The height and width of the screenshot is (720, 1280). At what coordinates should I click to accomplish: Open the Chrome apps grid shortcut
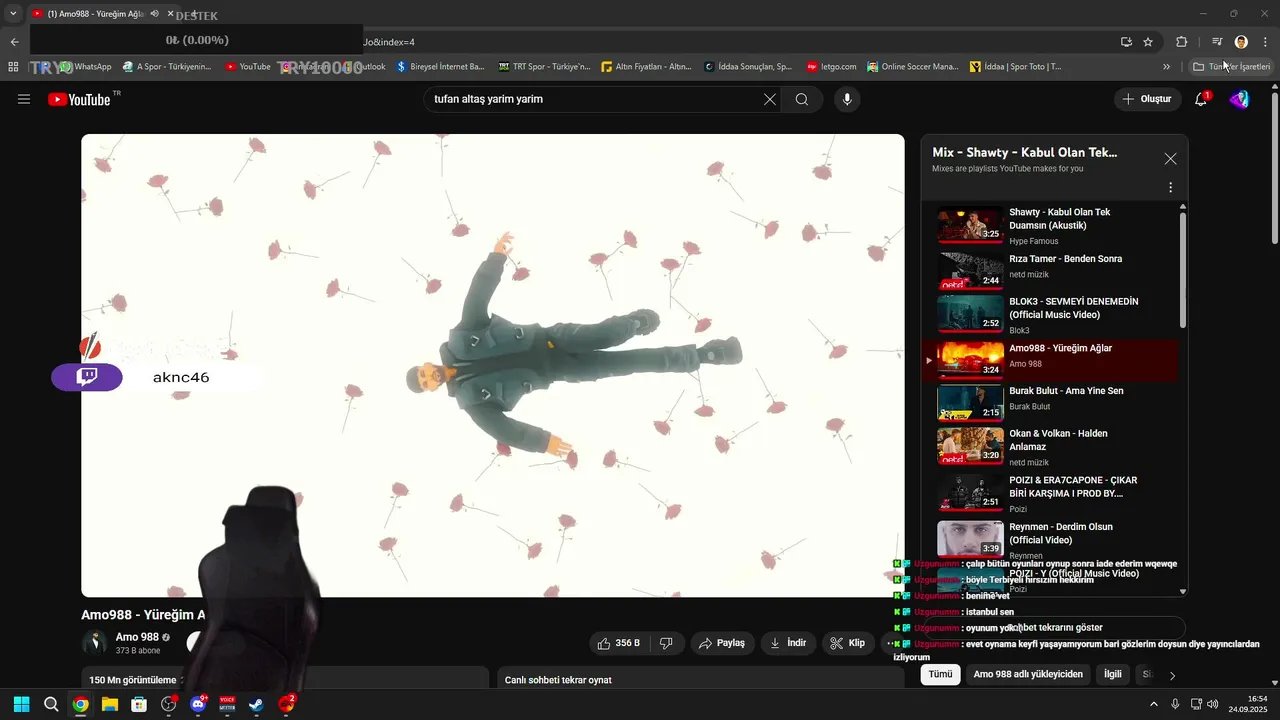click(x=13, y=67)
